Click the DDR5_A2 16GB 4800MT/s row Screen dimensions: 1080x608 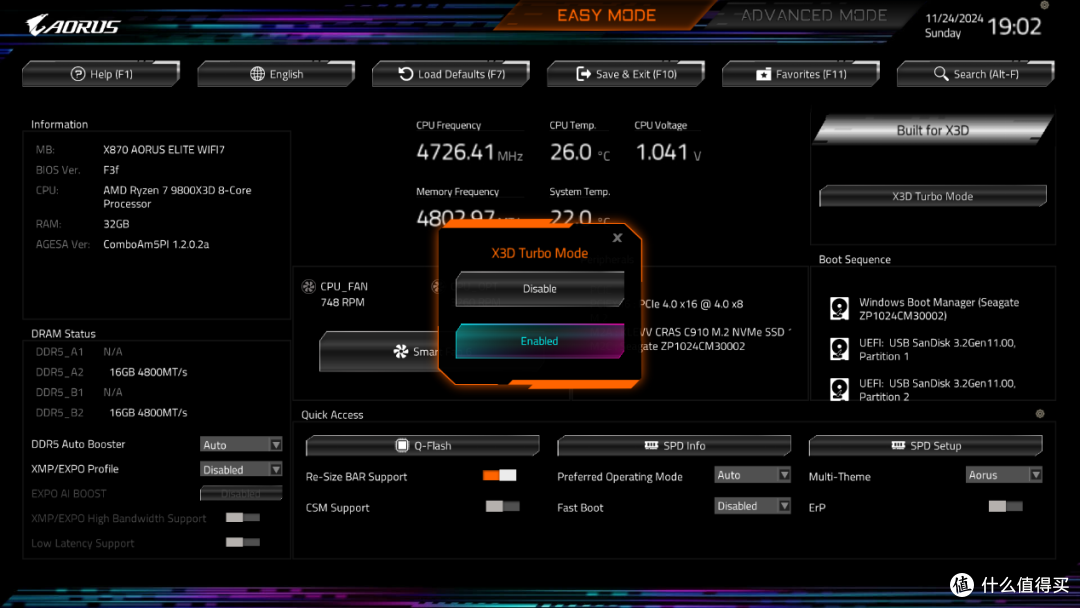[112, 372]
